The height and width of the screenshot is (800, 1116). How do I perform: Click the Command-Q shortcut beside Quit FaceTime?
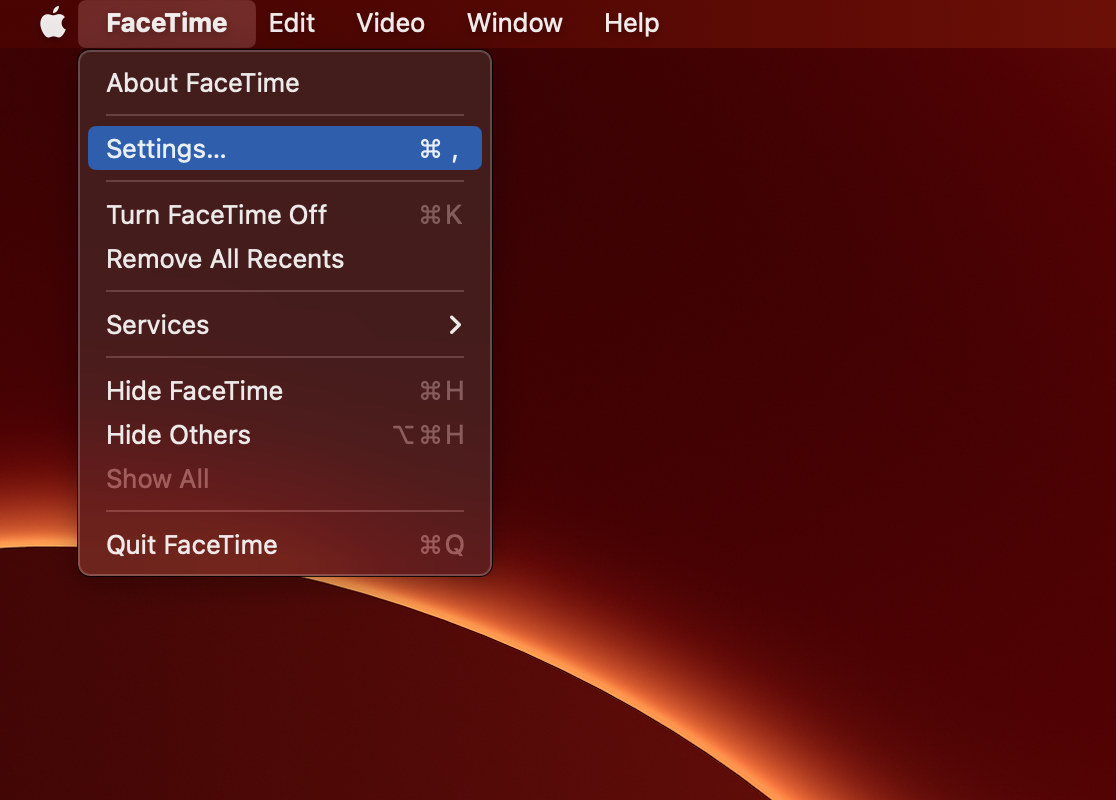point(439,544)
